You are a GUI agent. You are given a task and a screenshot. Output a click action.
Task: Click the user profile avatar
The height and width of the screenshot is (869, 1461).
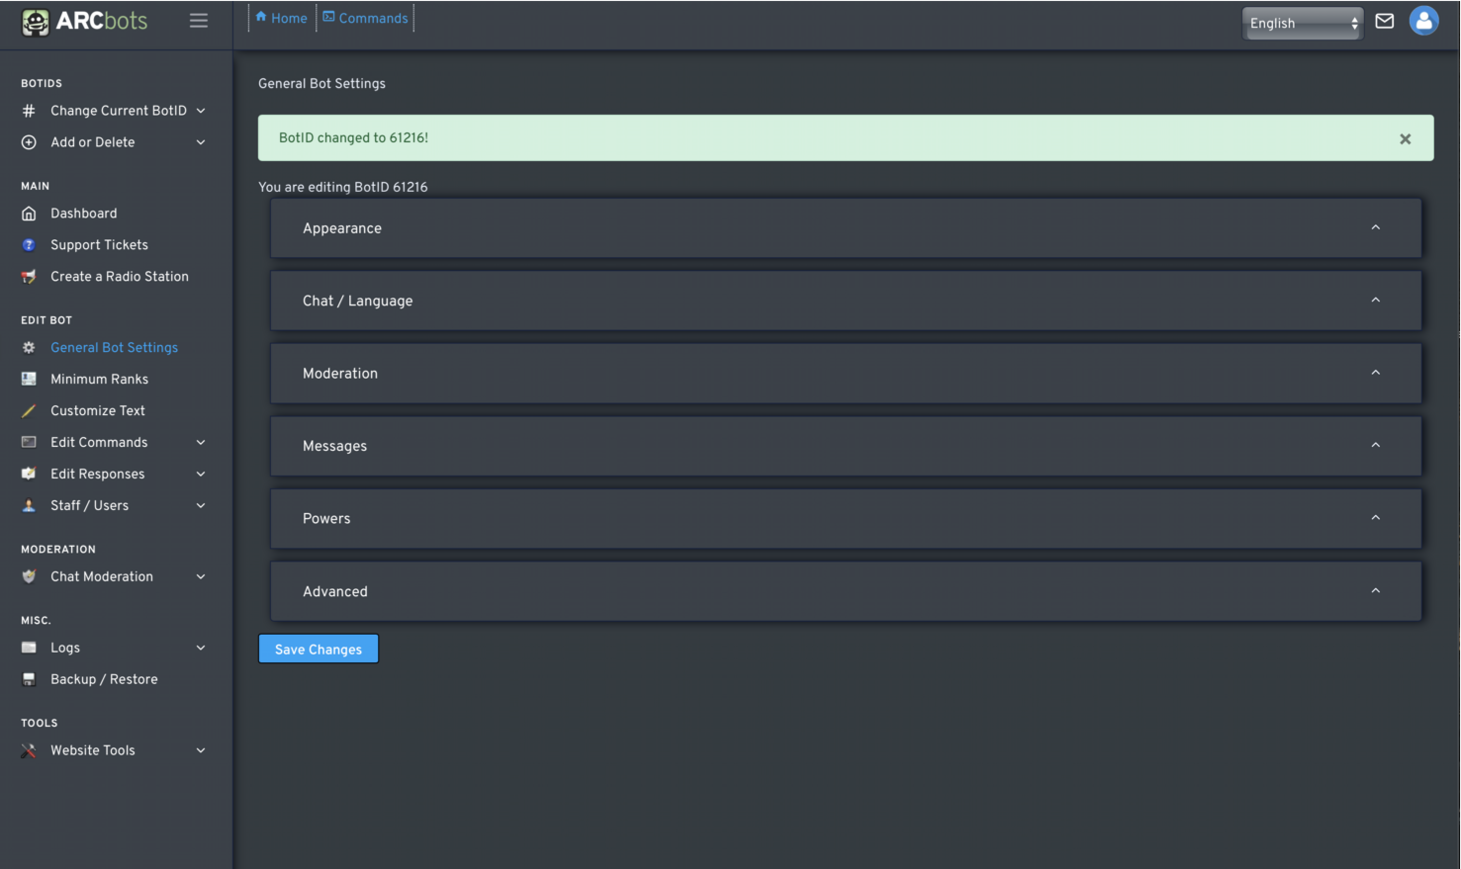tap(1423, 21)
